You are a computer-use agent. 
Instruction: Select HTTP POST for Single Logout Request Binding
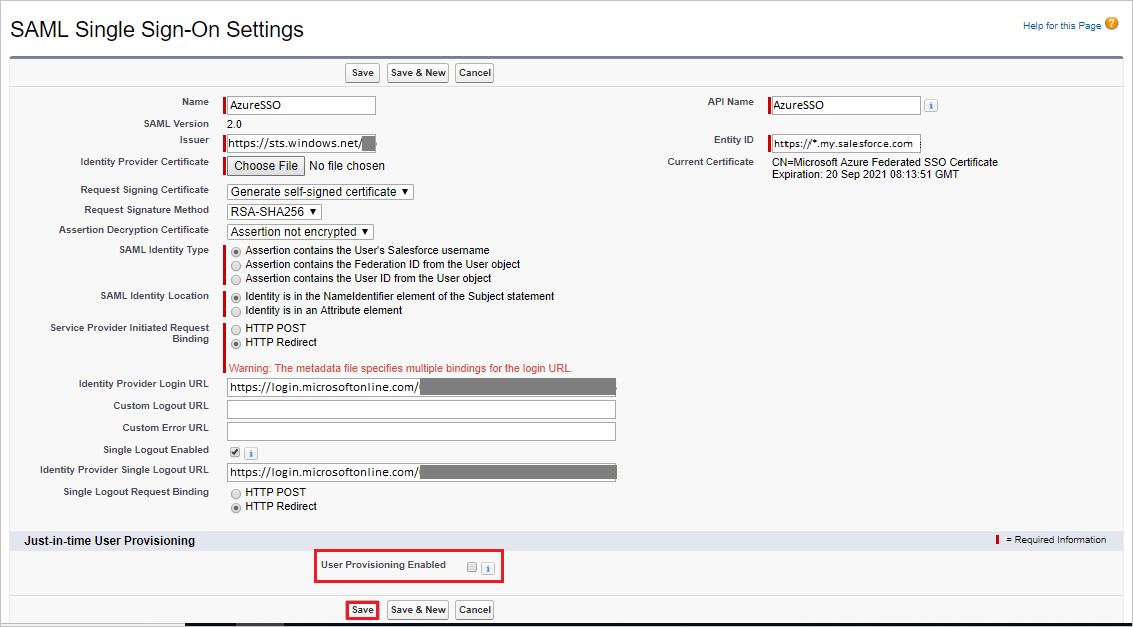click(235, 493)
